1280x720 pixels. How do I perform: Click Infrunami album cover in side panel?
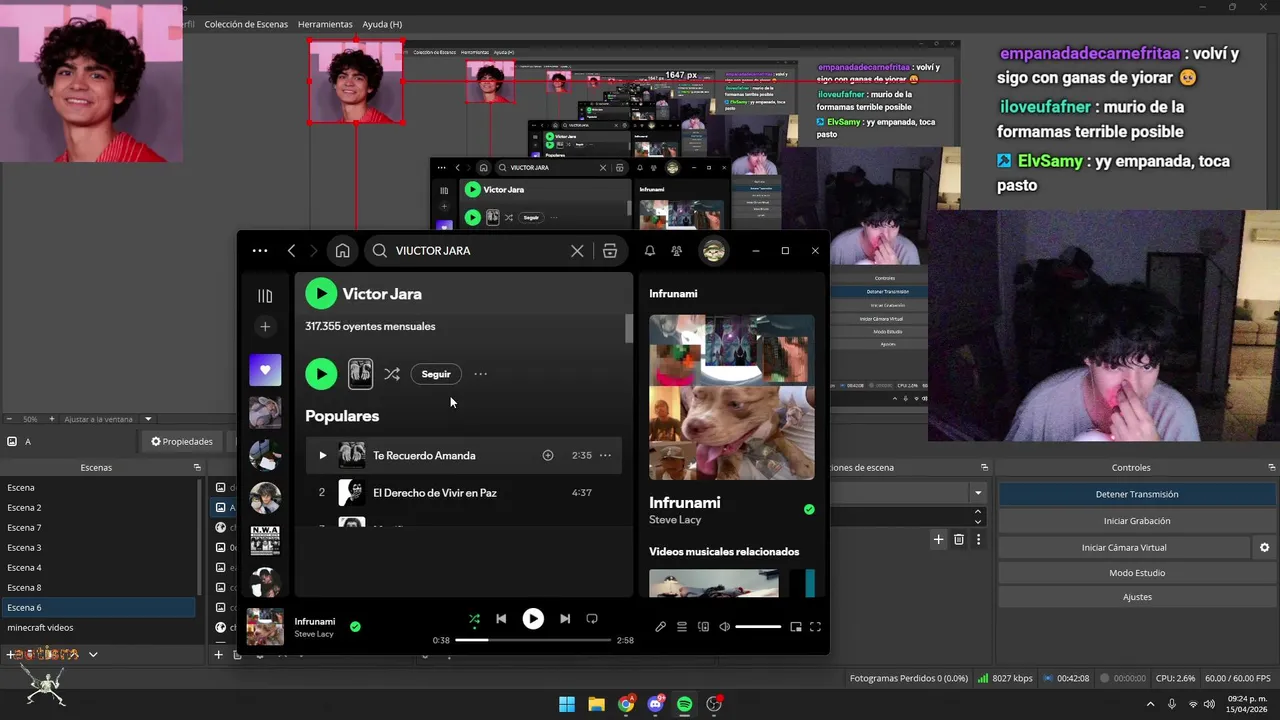click(x=732, y=397)
